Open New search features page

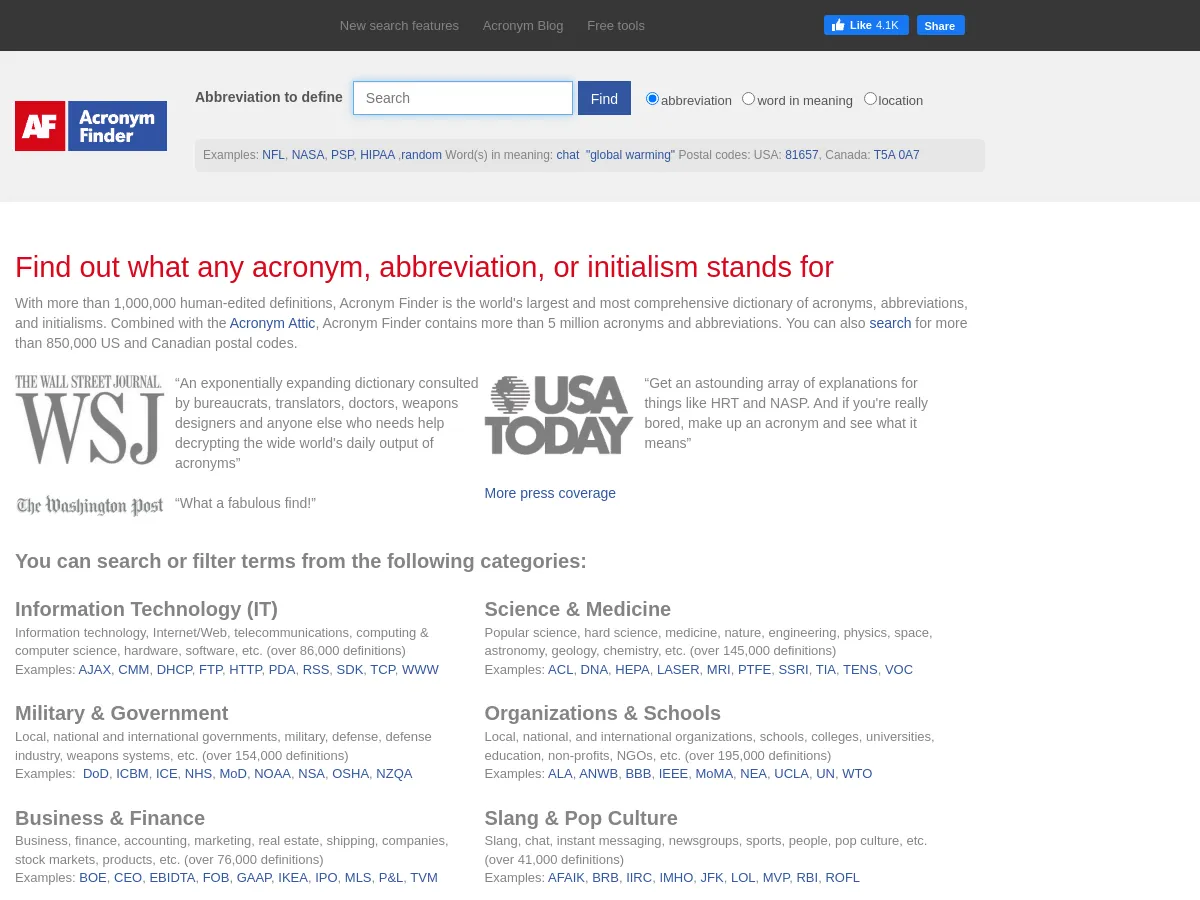[399, 25]
